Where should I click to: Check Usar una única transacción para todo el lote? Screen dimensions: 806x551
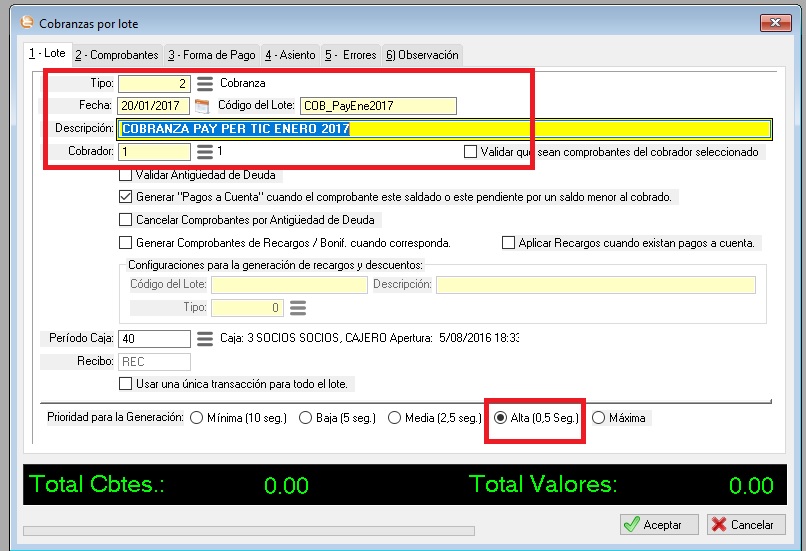pos(125,384)
